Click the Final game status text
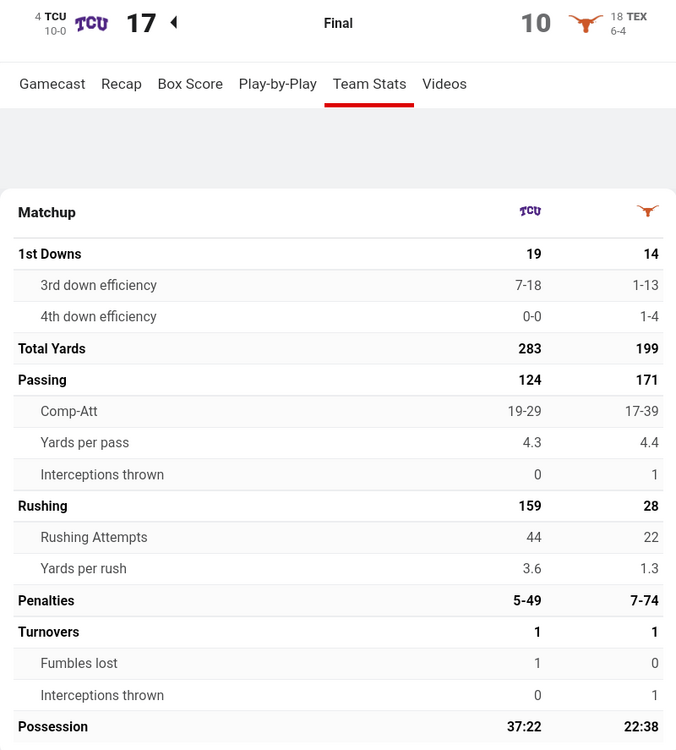The height and width of the screenshot is (750, 676). (x=338, y=23)
